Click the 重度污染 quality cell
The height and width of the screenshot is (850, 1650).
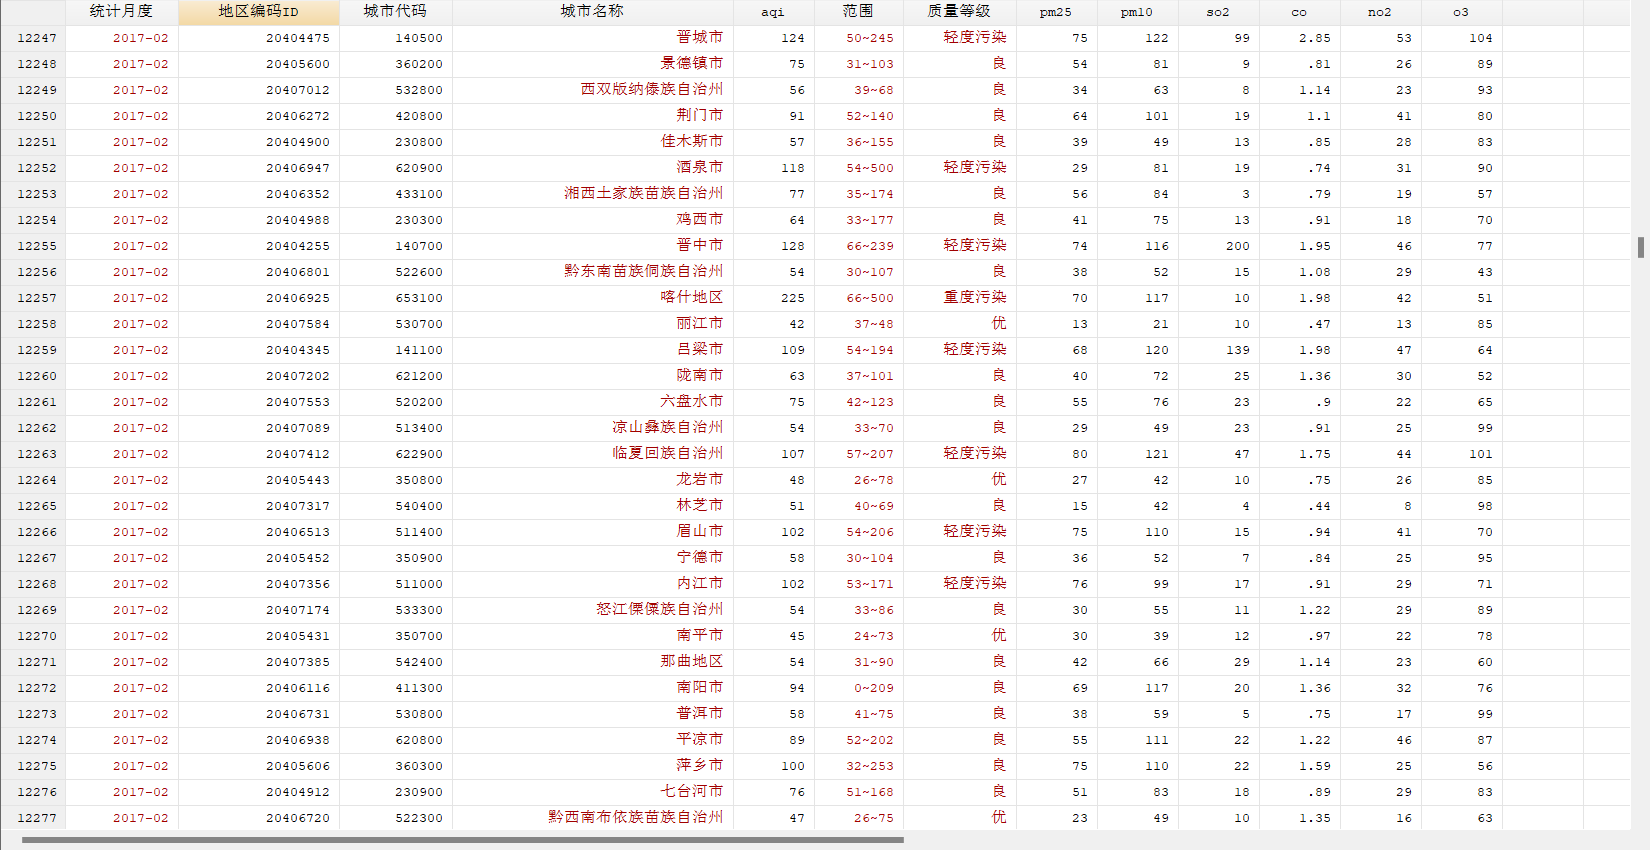point(960,298)
